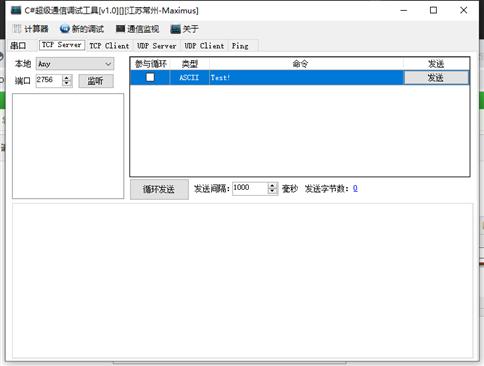Viewport: 484px width, 366px height.
Task: Click the 循环发送 loop send button
Action: tap(159, 189)
